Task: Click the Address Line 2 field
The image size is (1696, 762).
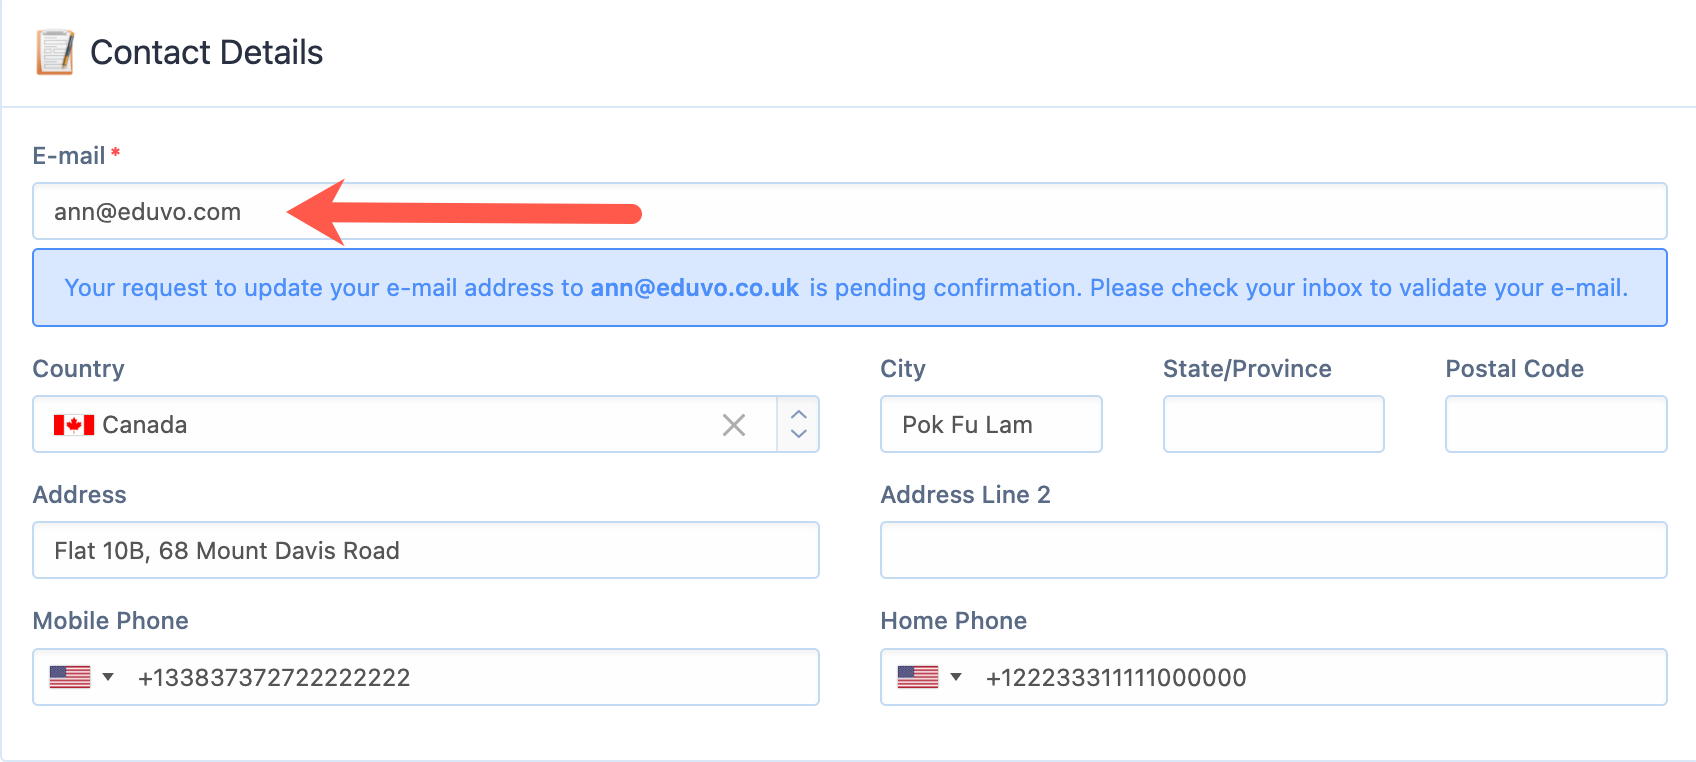Action: [1274, 550]
